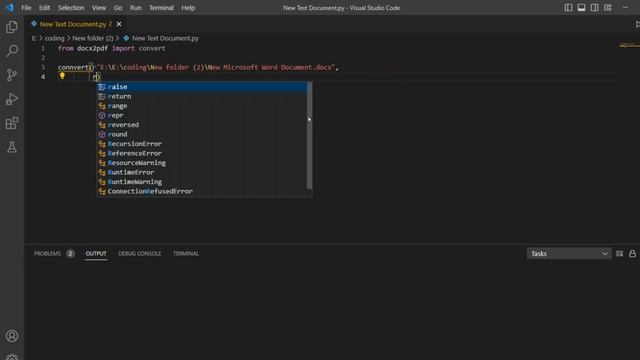Select the round suggestion
The height and width of the screenshot is (360, 640).
coord(202,134)
